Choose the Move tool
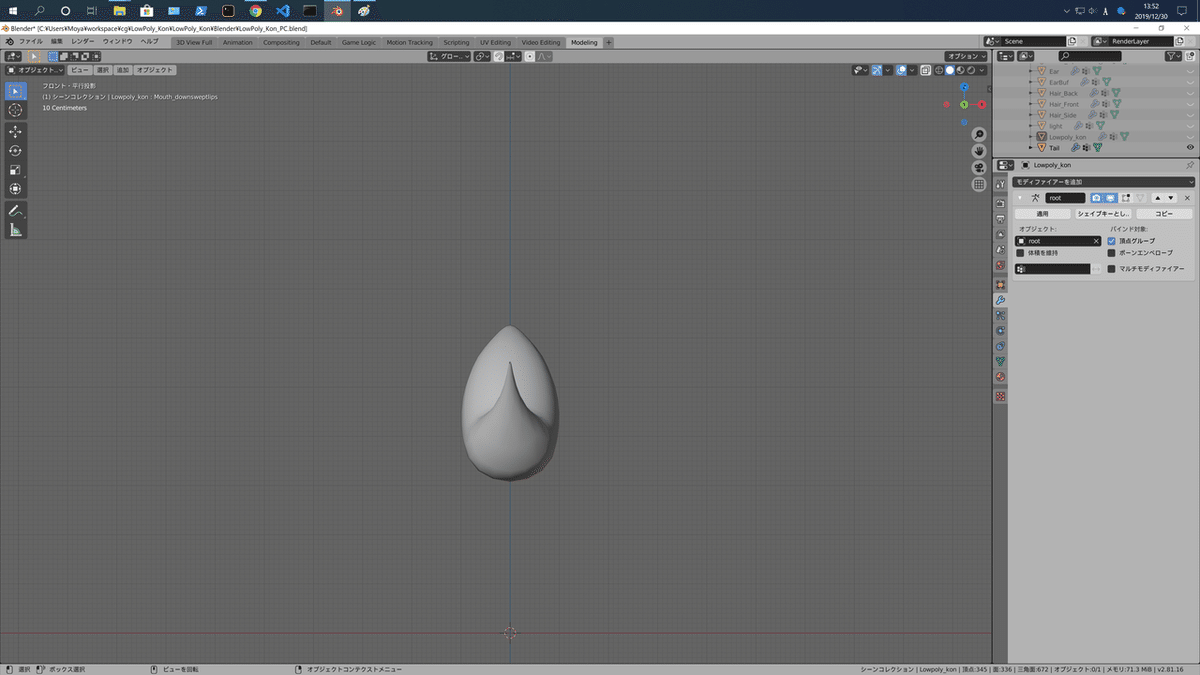Image resolution: width=1200 pixels, height=675 pixels. coord(15,131)
